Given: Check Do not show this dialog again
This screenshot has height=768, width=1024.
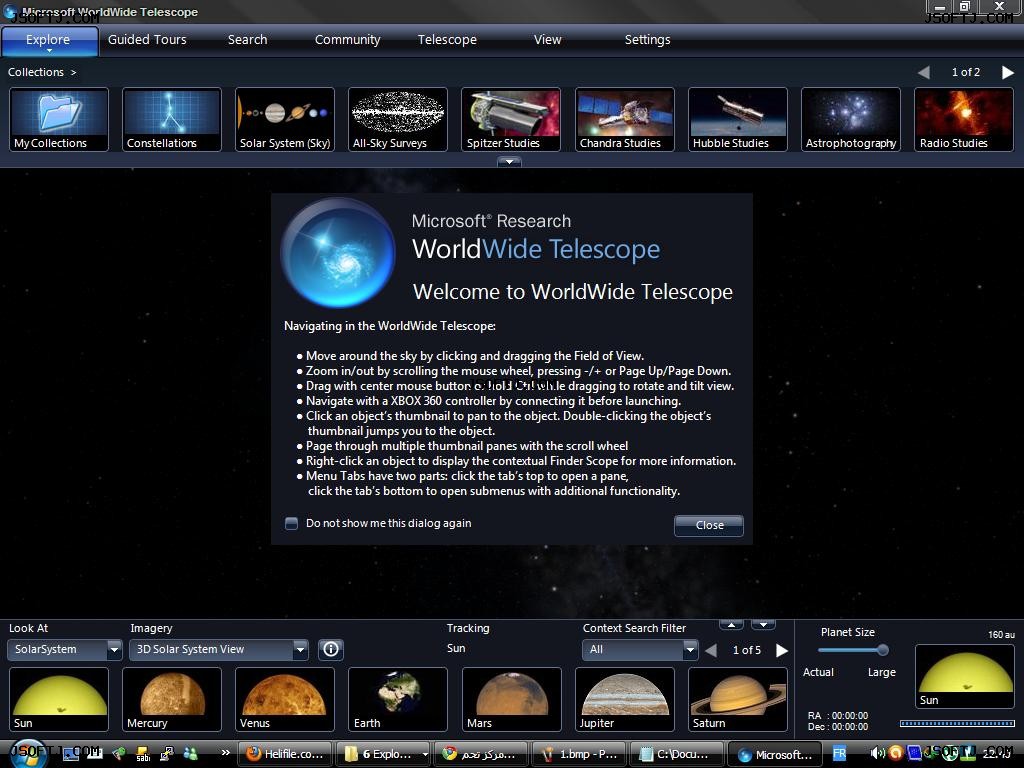Looking at the screenshot, I should (291, 523).
